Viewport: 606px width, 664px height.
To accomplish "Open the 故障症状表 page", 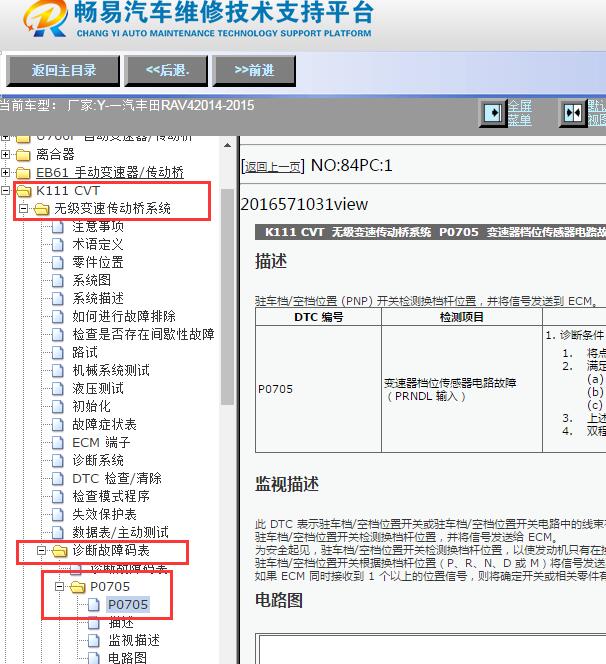I will tap(104, 424).
